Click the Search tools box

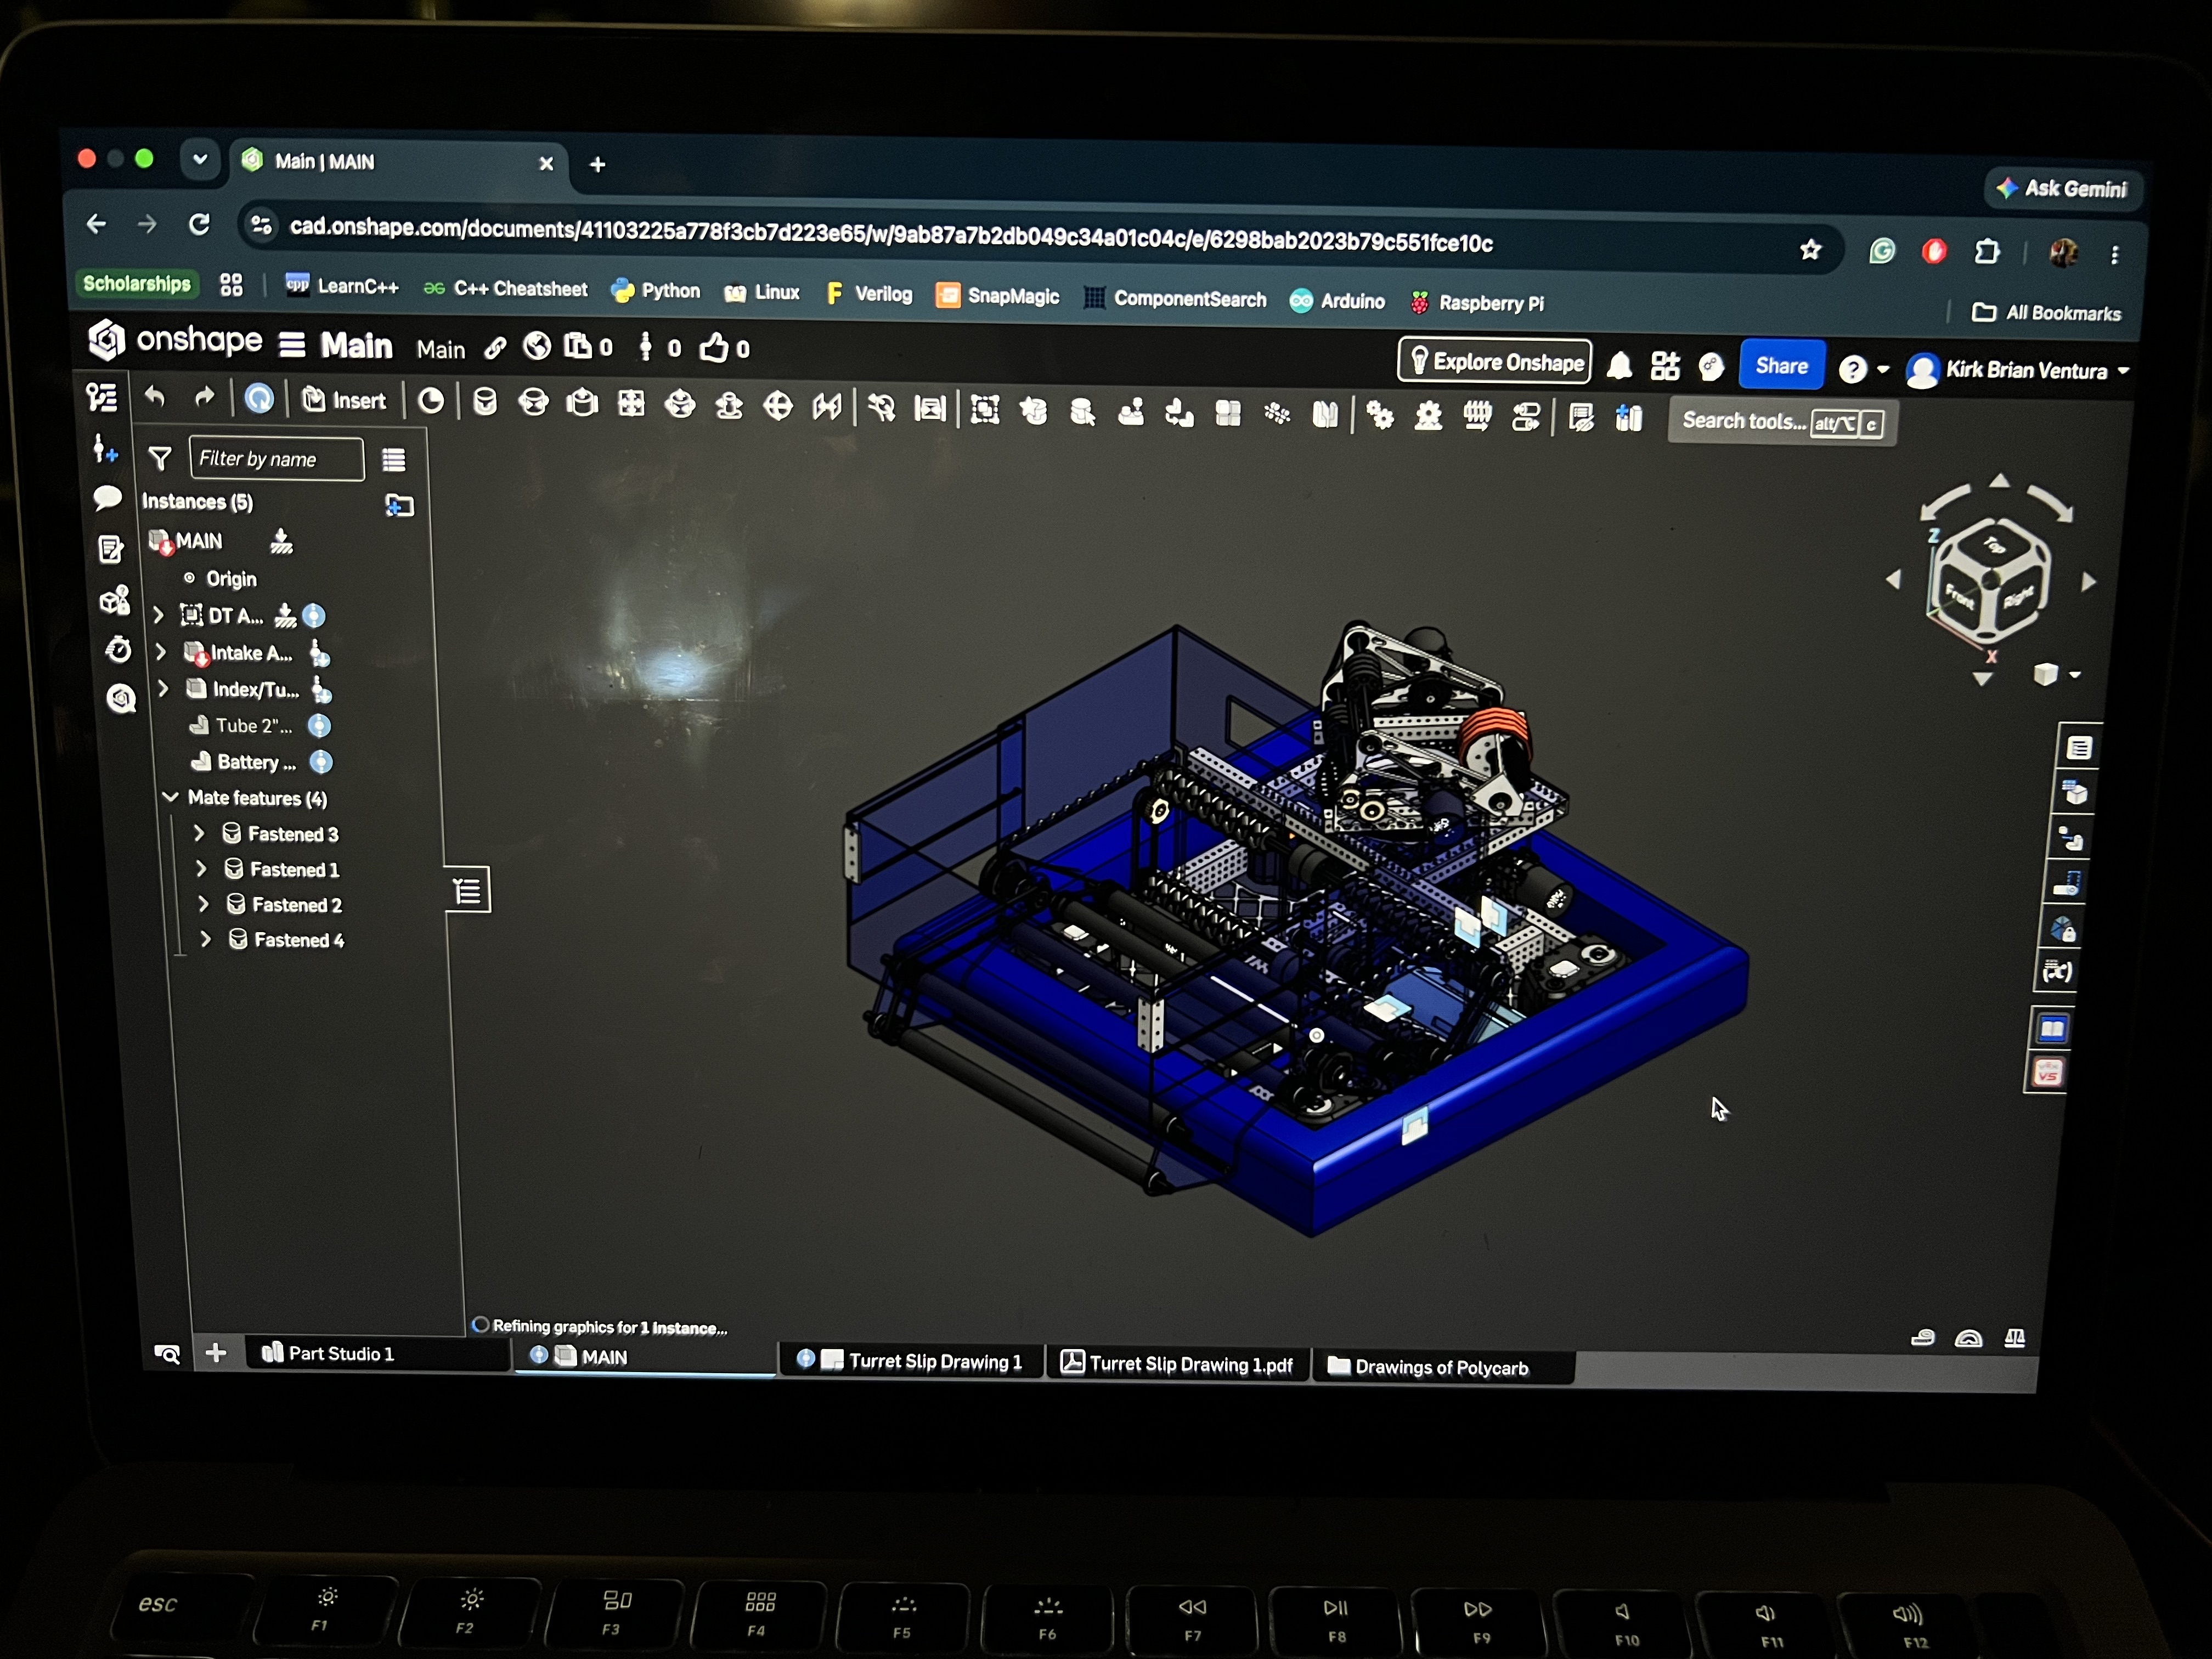click(1782, 422)
